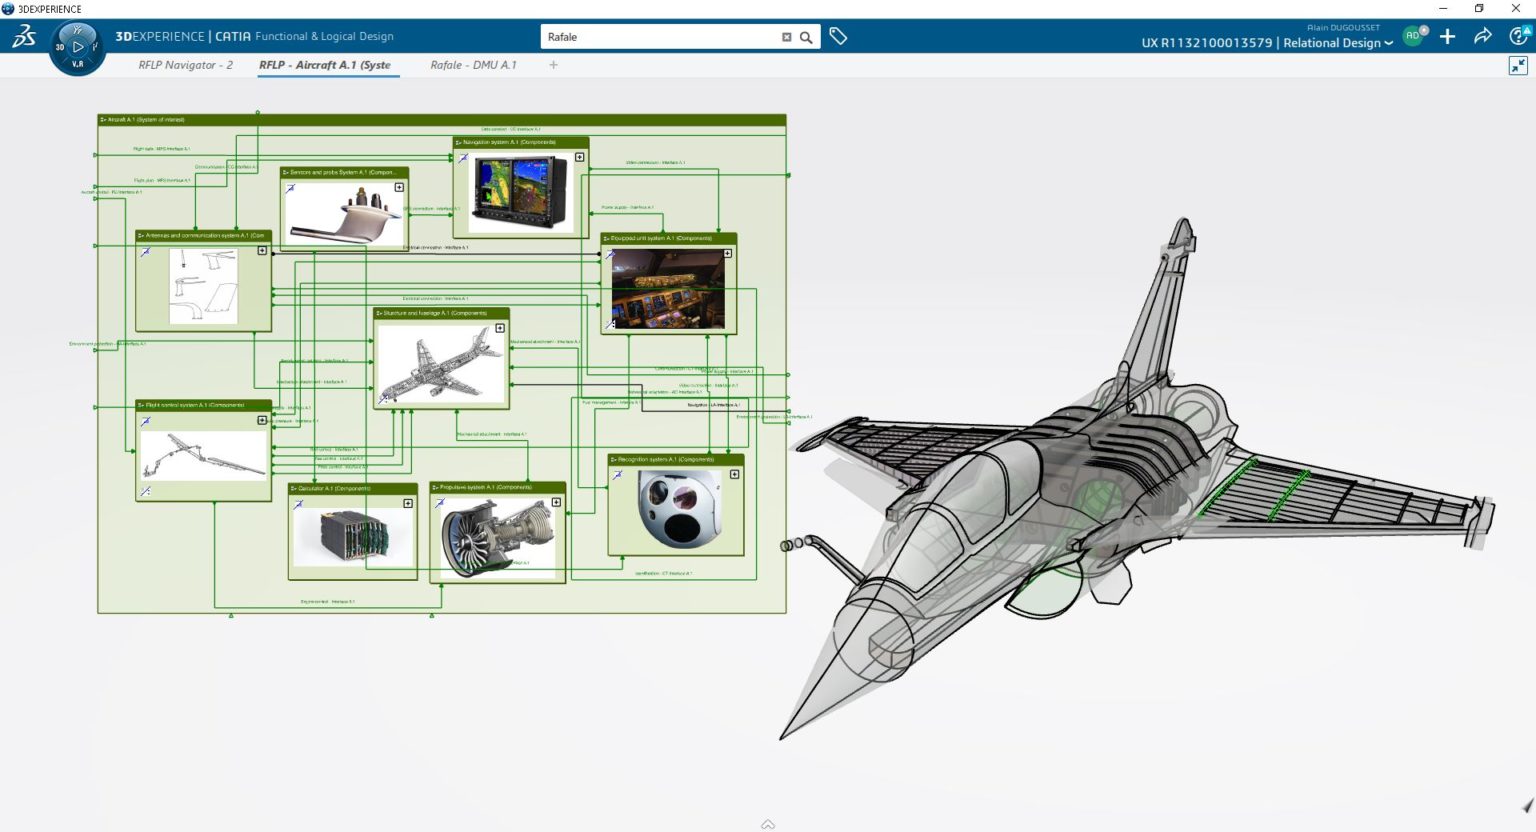The image size is (1536, 832).
Task: Click Propulsive system A.1 title bar
Action: pos(498,487)
